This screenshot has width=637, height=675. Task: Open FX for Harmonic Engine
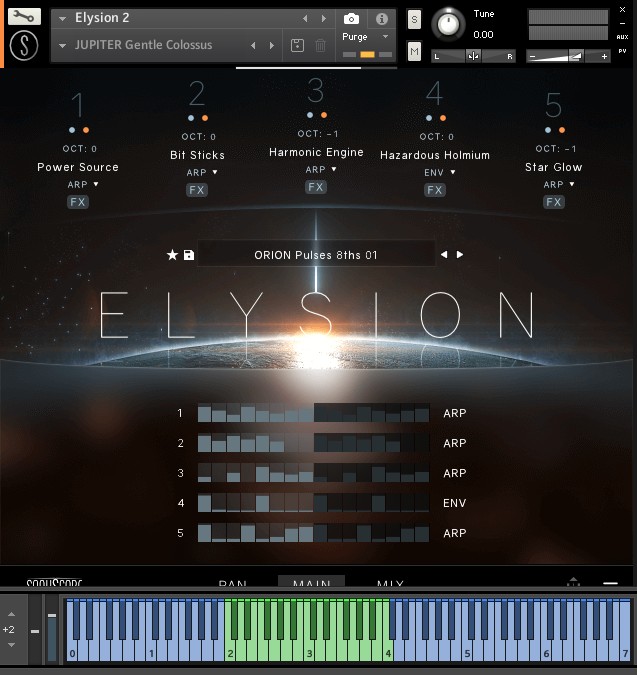315,187
